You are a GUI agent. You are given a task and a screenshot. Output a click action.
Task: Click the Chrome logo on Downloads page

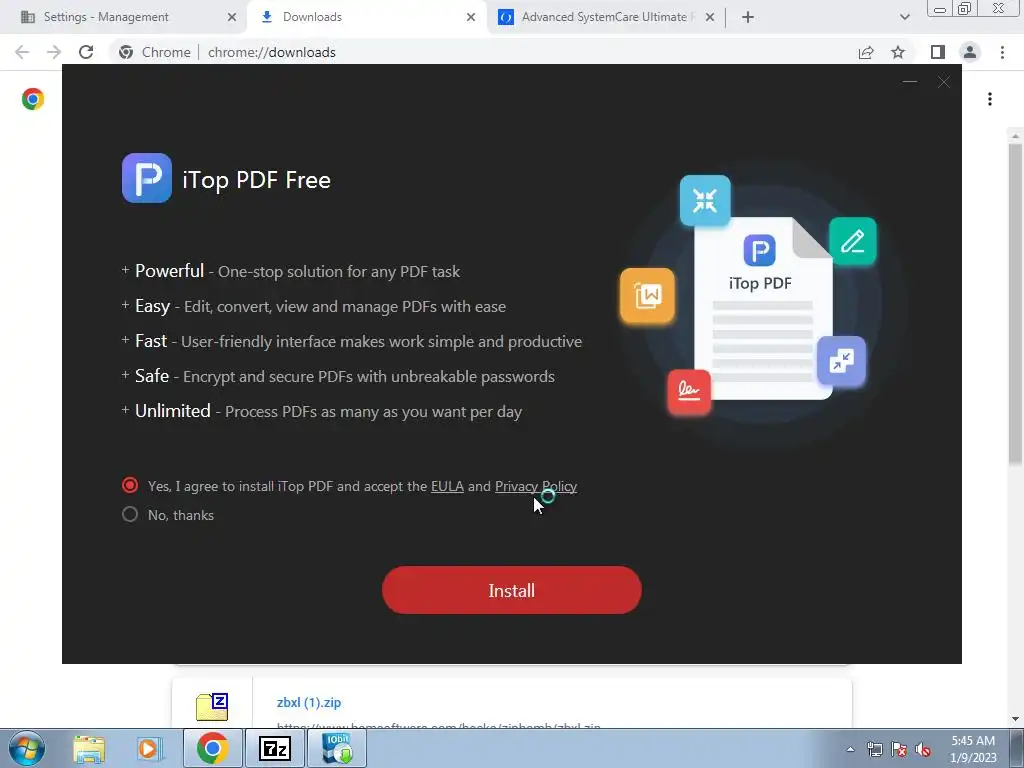click(33, 99)
